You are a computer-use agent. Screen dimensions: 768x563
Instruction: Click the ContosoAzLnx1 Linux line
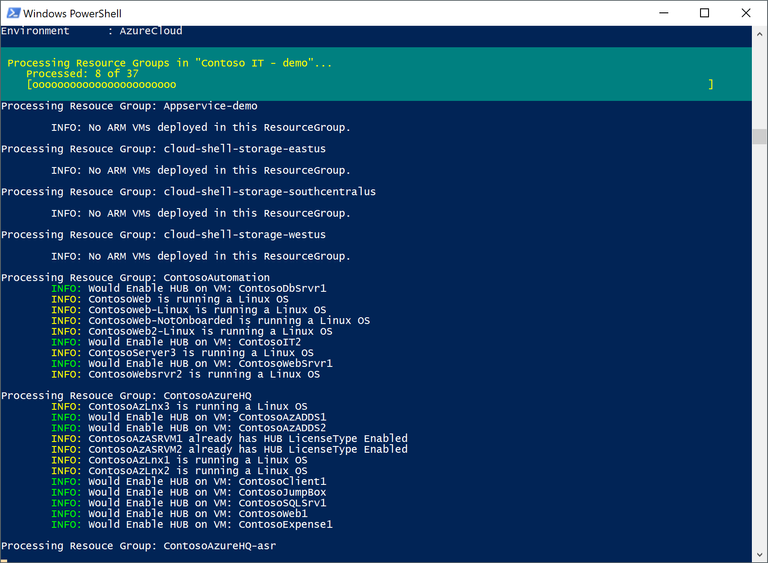(179, 460)
